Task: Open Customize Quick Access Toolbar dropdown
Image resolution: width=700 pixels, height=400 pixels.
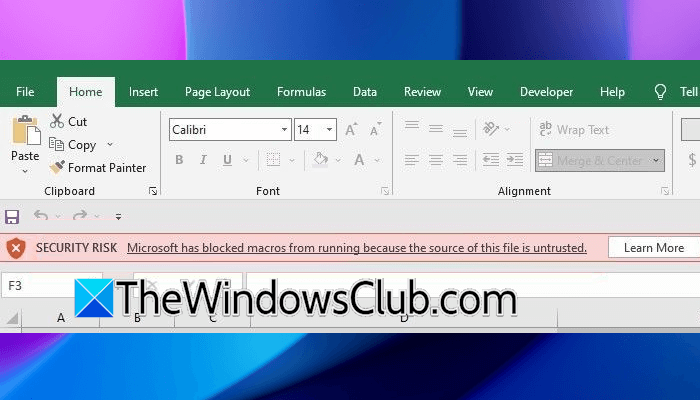Action: 118,217
